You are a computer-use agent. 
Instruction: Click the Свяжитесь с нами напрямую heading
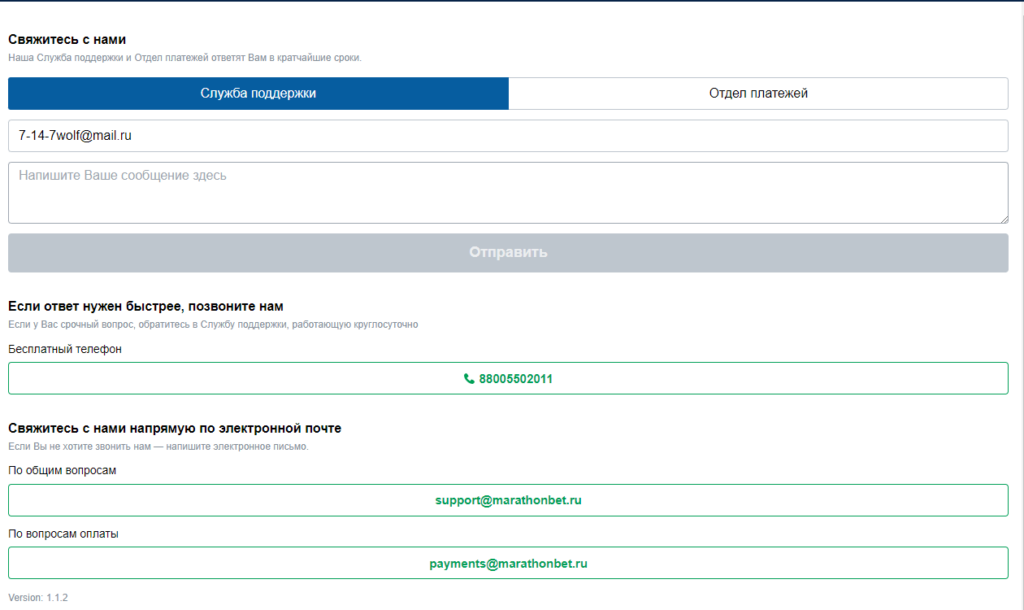174,428
